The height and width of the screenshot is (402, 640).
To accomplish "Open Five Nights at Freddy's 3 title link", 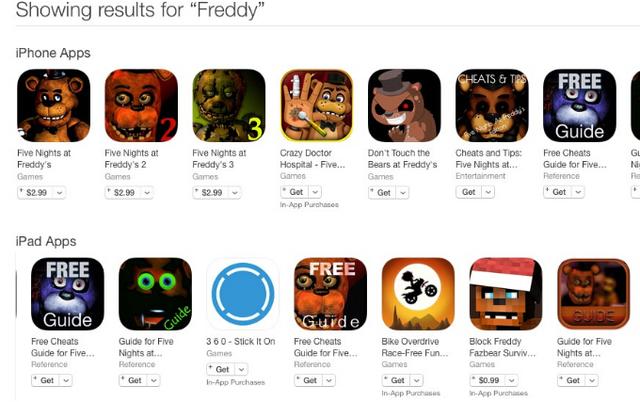I will 220,159.
